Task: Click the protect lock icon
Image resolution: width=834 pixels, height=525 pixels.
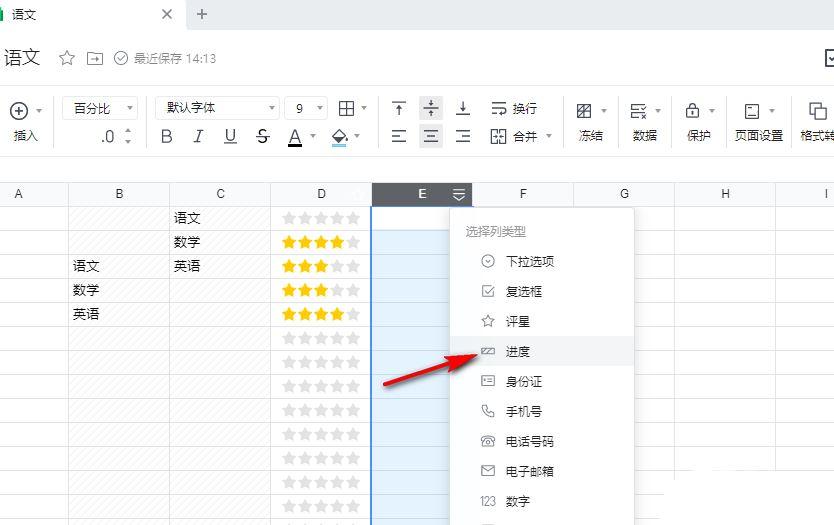Action: click(692, 111)
